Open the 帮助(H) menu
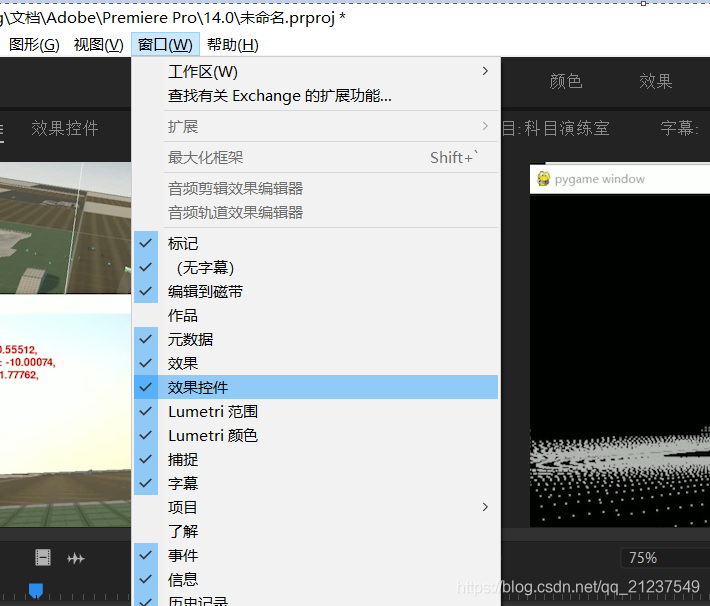 coord(233,45)
